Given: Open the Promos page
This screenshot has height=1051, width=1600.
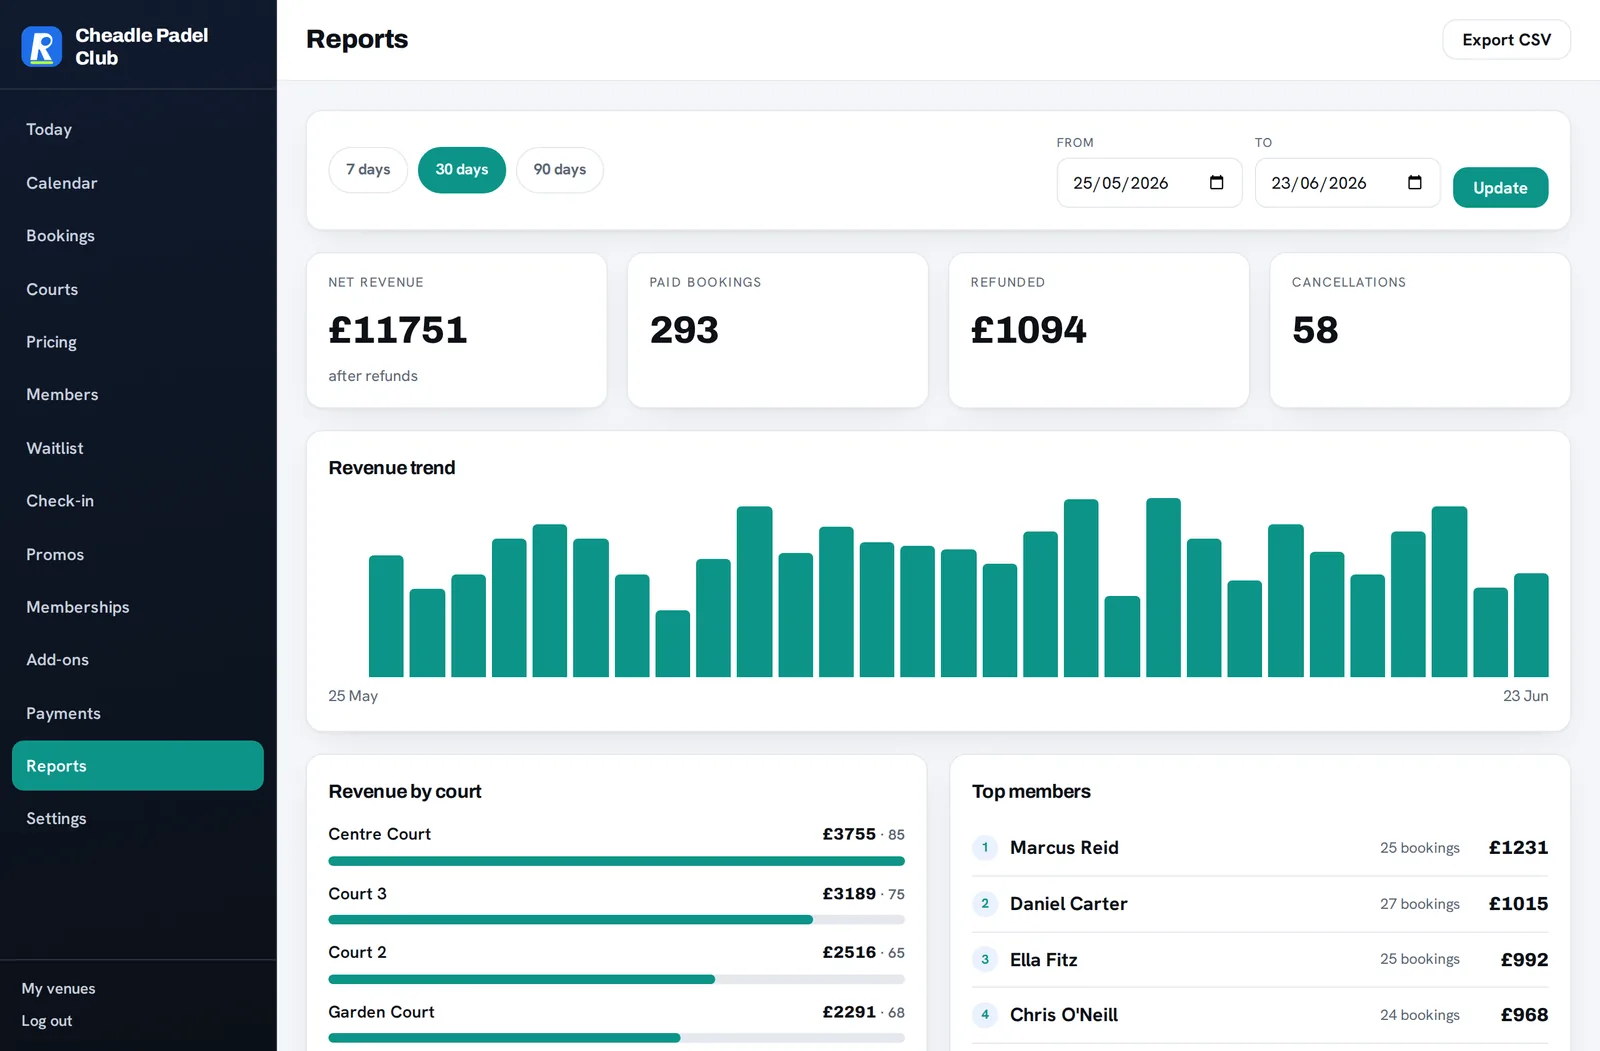Looking at the screenshot, I should (138, 554).
